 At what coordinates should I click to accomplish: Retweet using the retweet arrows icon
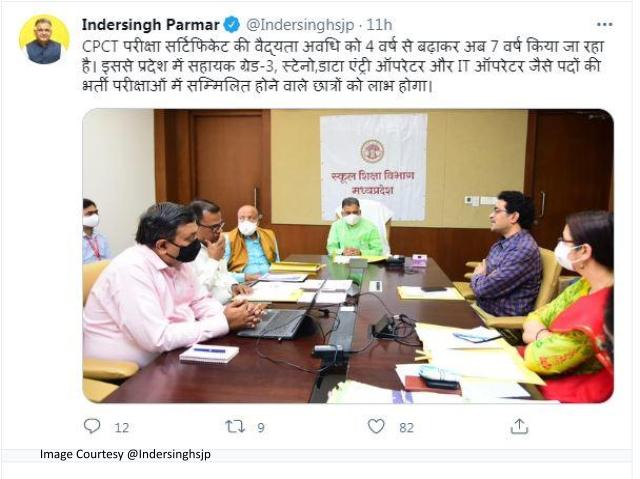236,427
